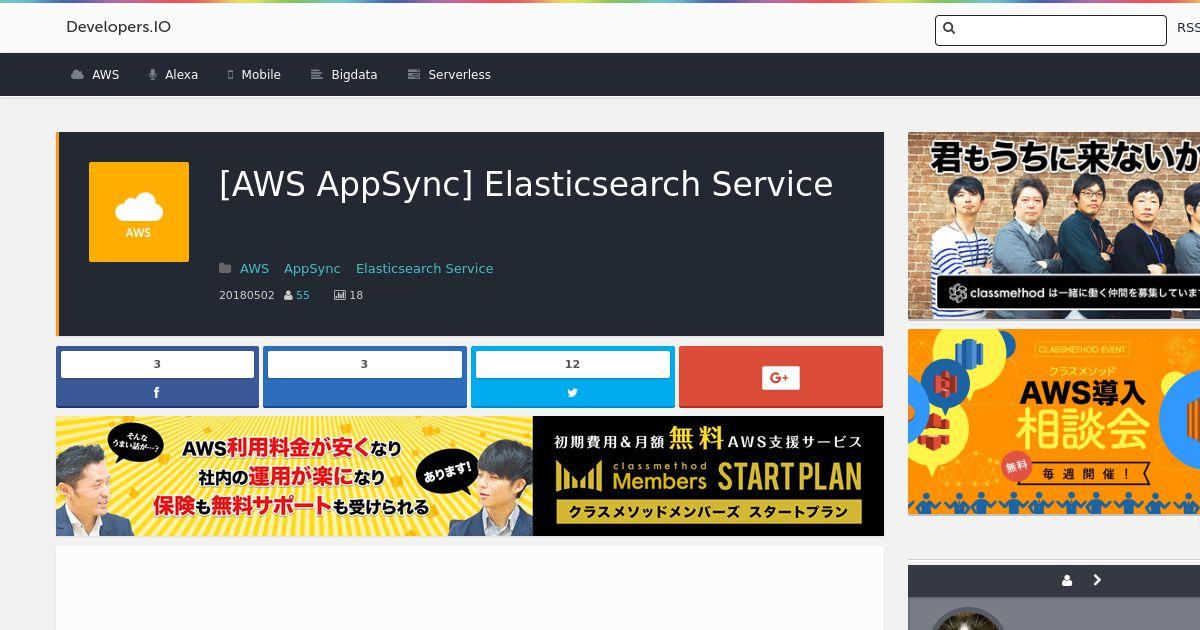Click the article title AWS AppSync Elasticsearch Service

[x=526, y=184]
